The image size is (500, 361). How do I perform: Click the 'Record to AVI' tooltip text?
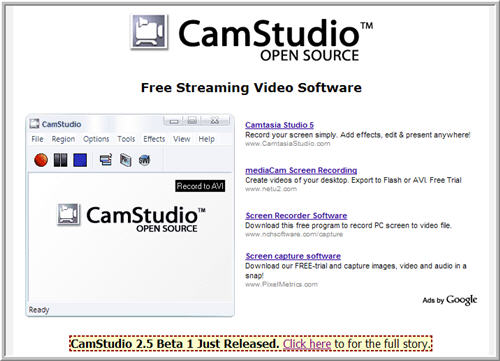tap(200, 186)
